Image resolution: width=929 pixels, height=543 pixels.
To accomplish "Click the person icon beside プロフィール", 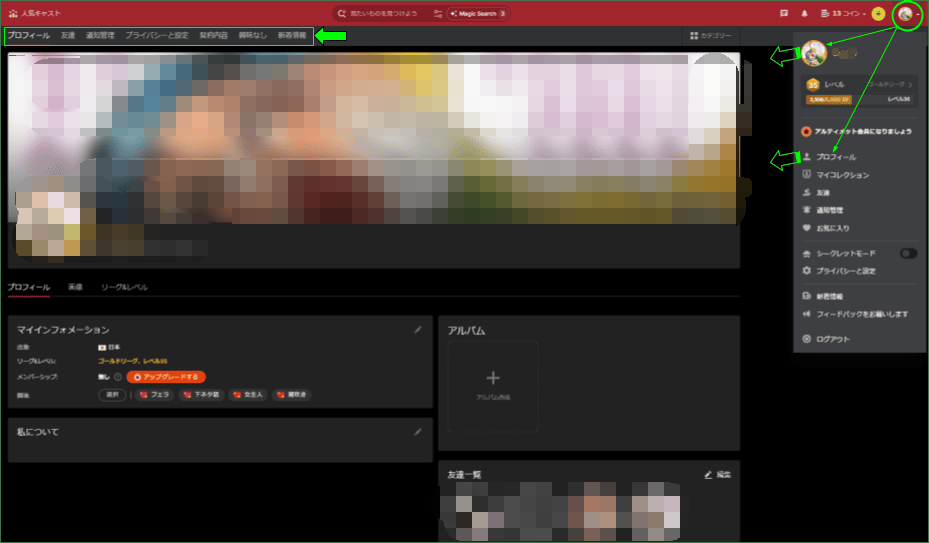I will pyautogui.click(x=806, y=157).
